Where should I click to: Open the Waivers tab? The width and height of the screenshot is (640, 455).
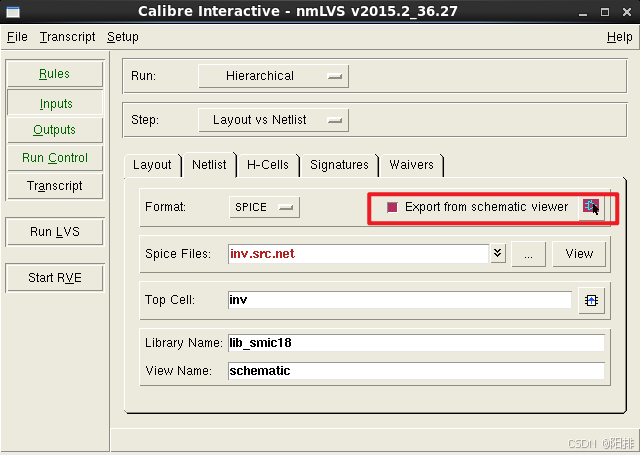click(x=411, y=165)
